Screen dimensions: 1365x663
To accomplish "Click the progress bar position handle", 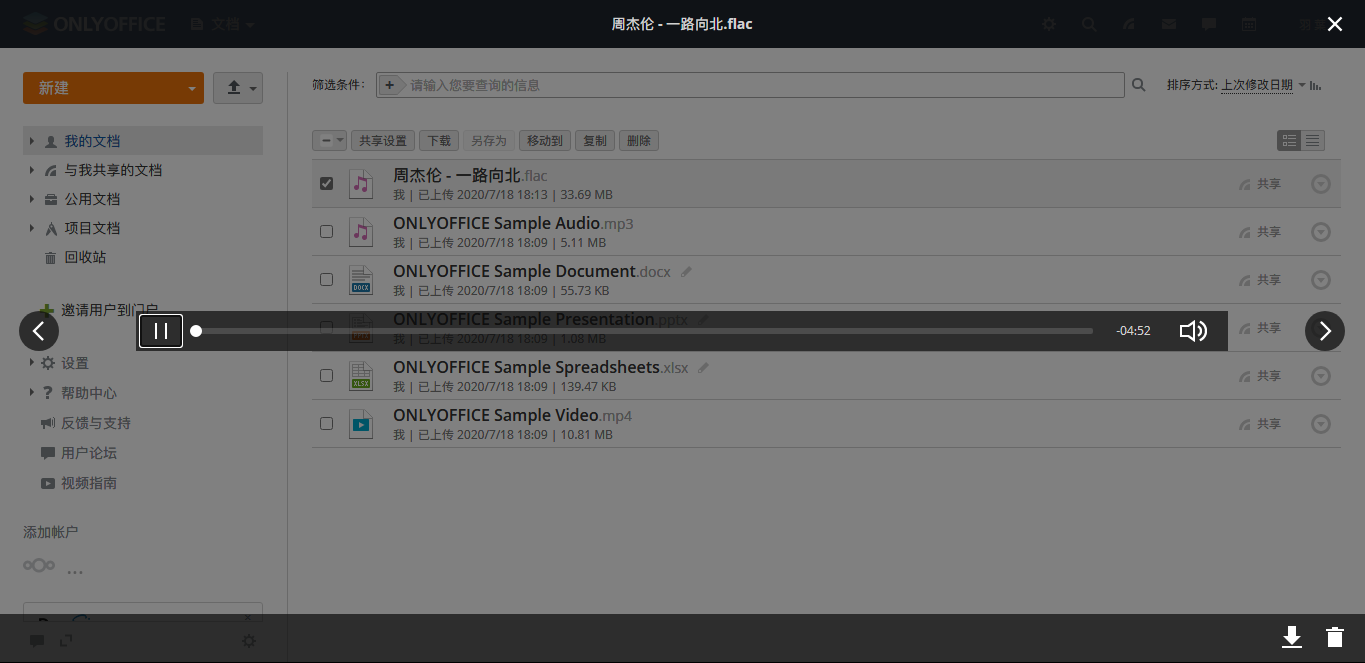I will pos(196,331).
